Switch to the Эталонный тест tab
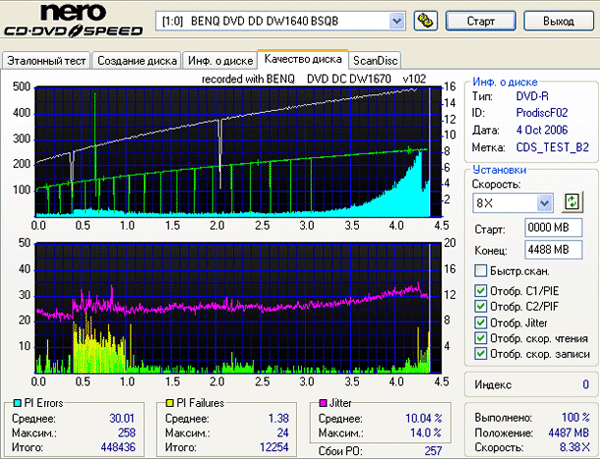 (x=46, y=61)
